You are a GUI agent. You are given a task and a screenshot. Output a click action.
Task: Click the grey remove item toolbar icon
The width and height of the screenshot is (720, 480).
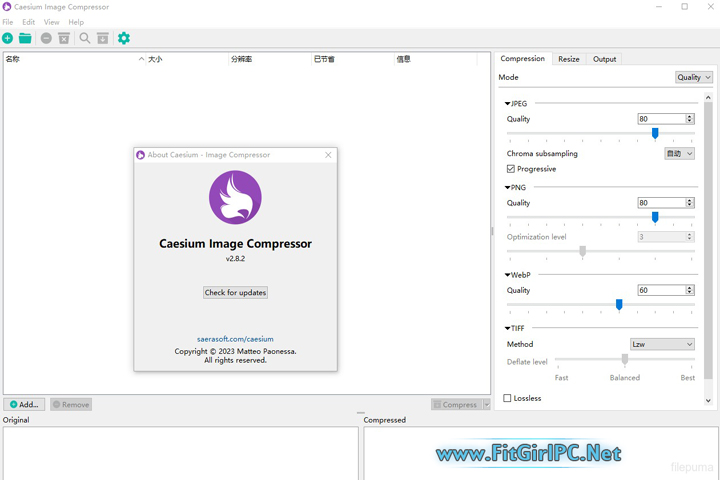(46, 38)
